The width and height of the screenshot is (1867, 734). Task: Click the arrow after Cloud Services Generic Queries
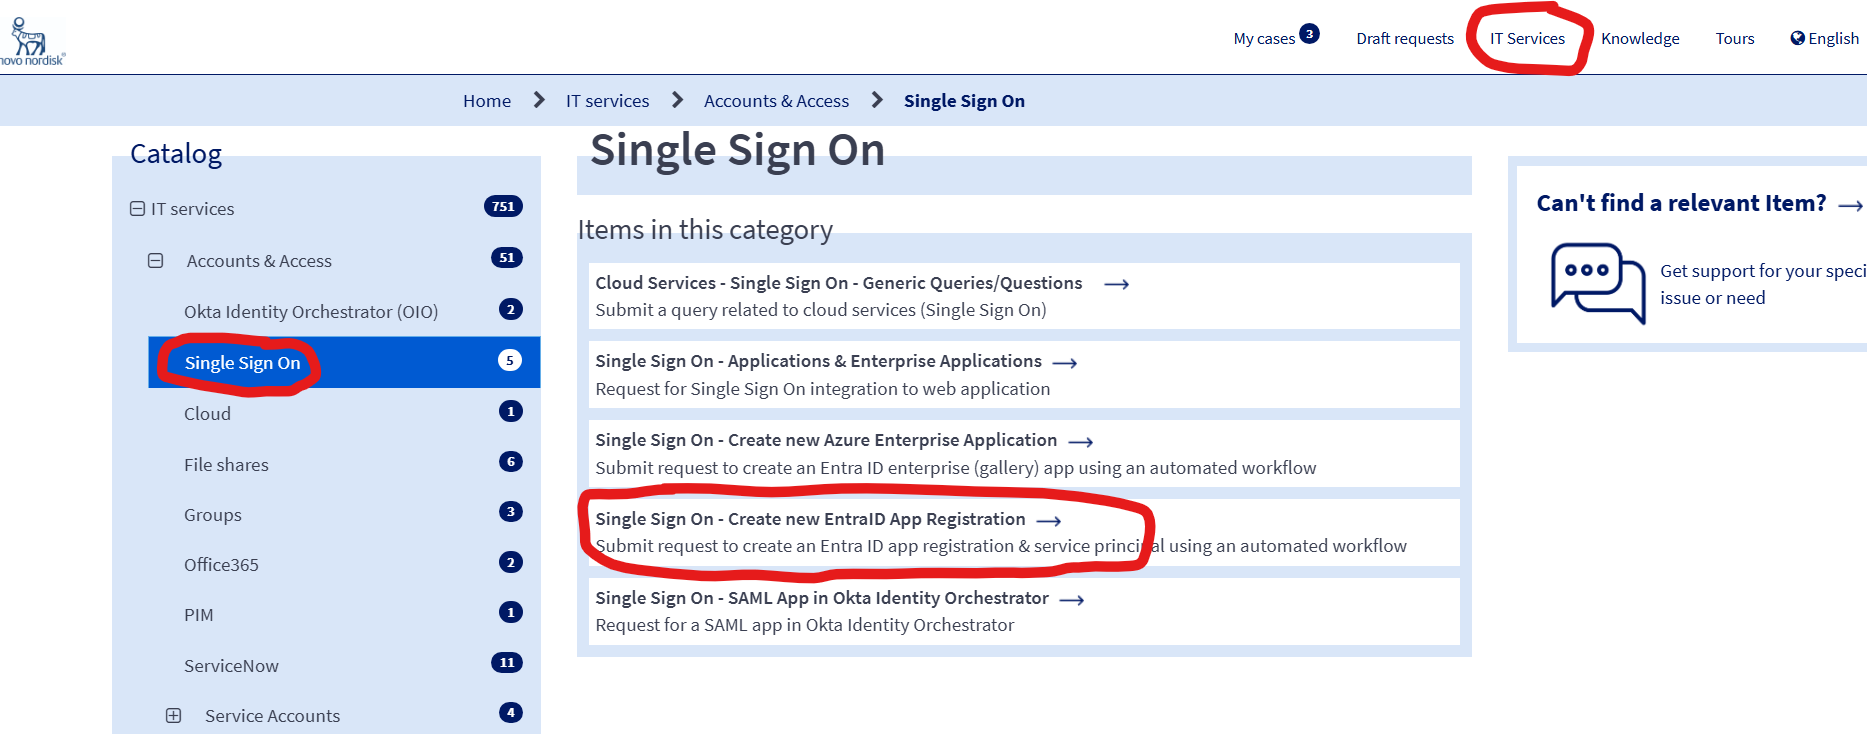[x=1116, y=284]
